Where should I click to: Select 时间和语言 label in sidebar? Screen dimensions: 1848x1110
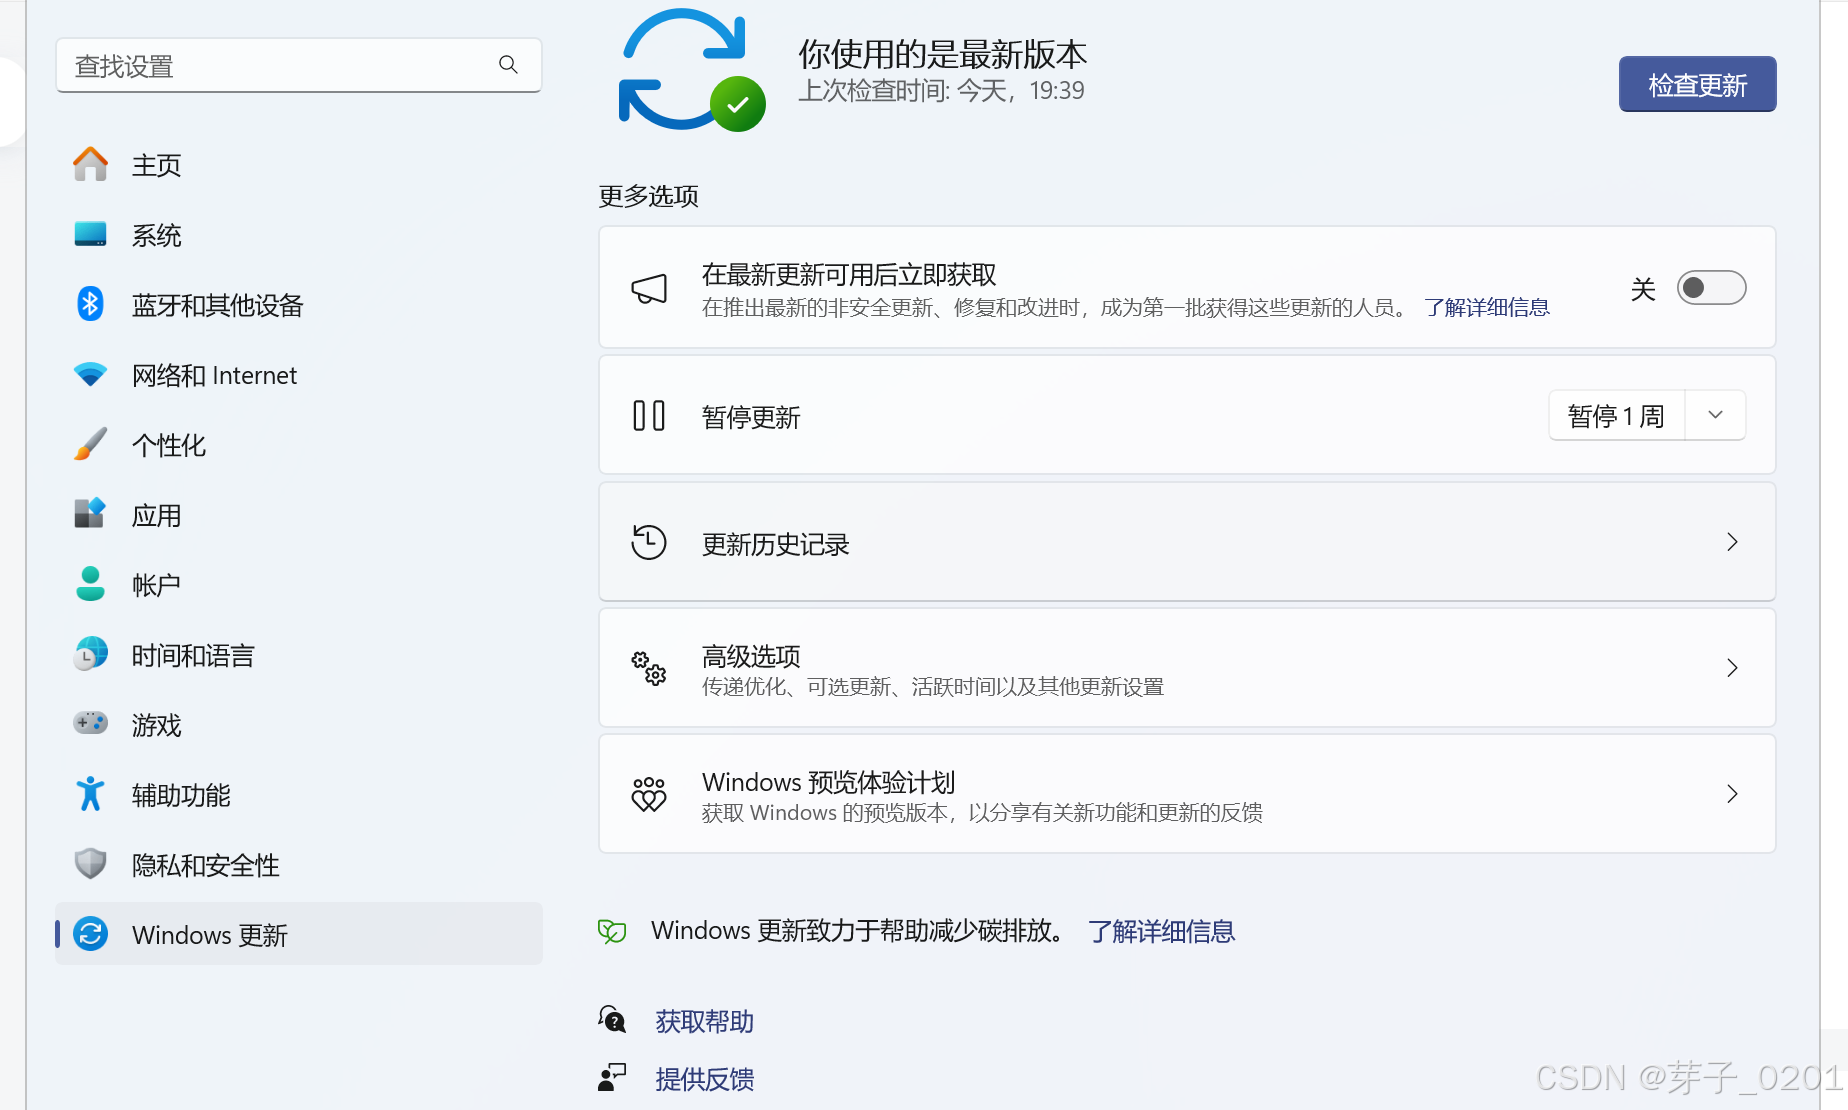(193, 655)
